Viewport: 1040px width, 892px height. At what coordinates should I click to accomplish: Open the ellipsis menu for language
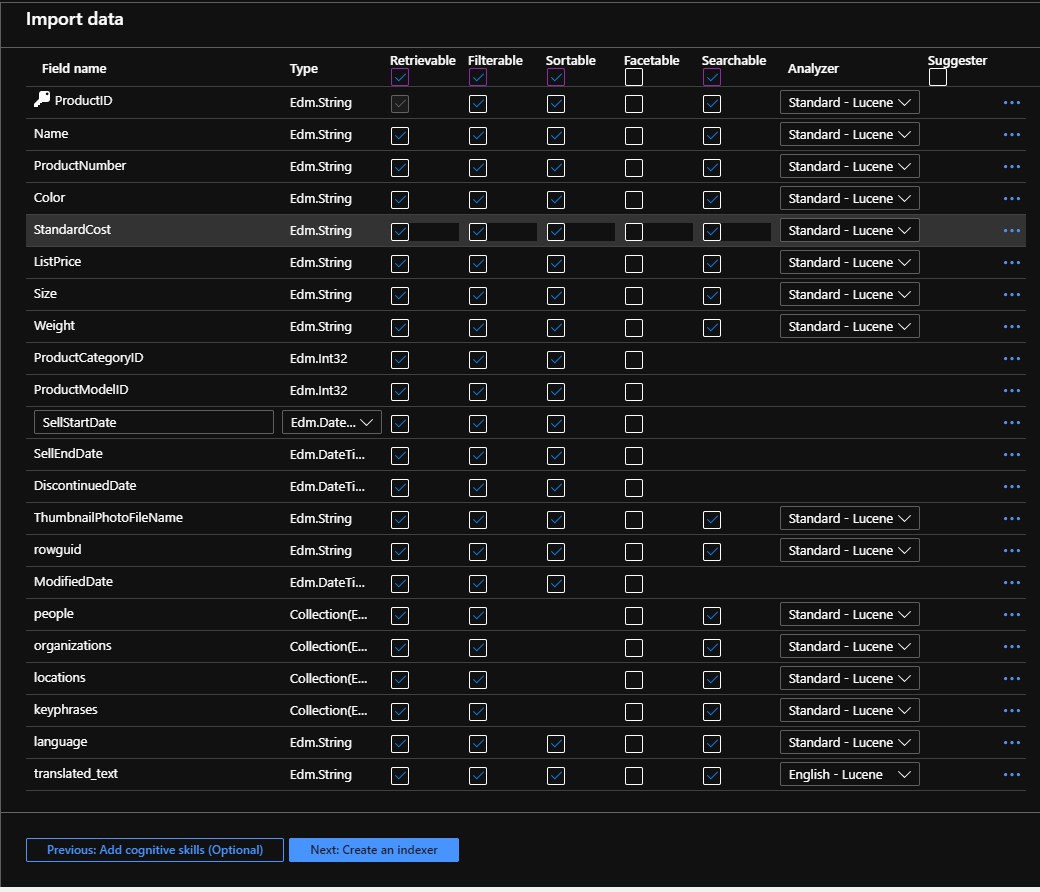click(x=1011, y=742)
